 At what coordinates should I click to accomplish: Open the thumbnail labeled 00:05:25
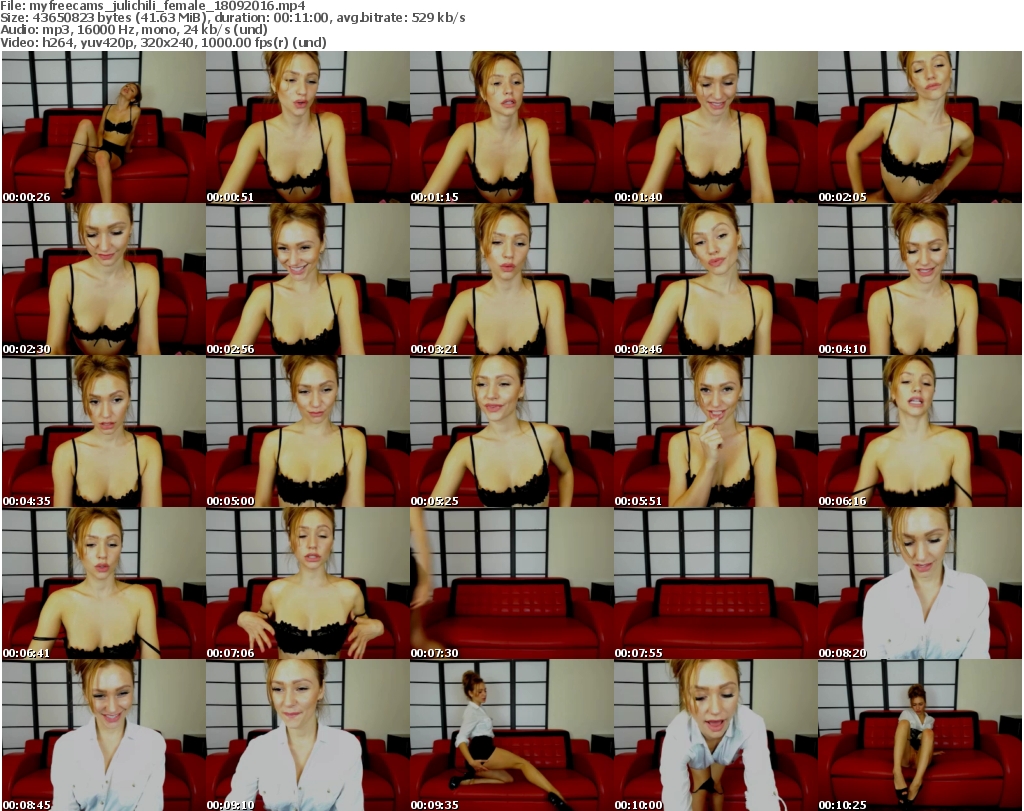[511, 432]
